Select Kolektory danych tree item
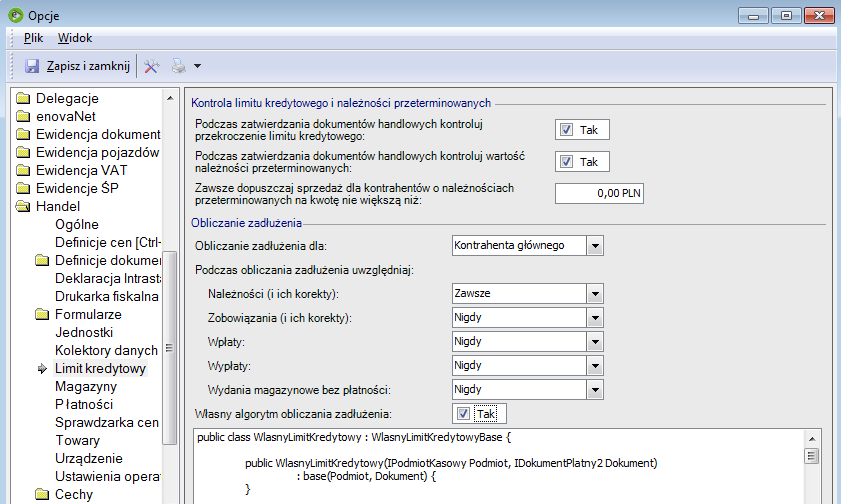841x504 pixels. pyautogui.click(x=106, y=351)
